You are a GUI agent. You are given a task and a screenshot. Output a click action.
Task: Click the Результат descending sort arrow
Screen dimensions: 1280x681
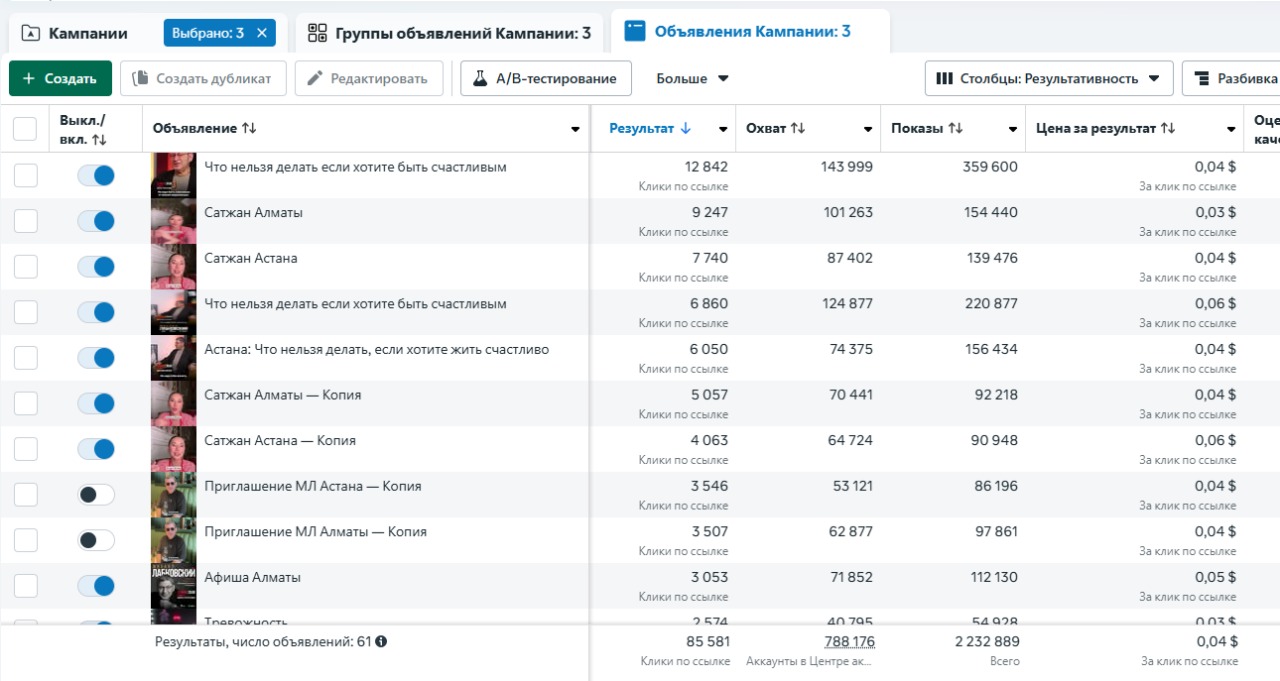685,129
